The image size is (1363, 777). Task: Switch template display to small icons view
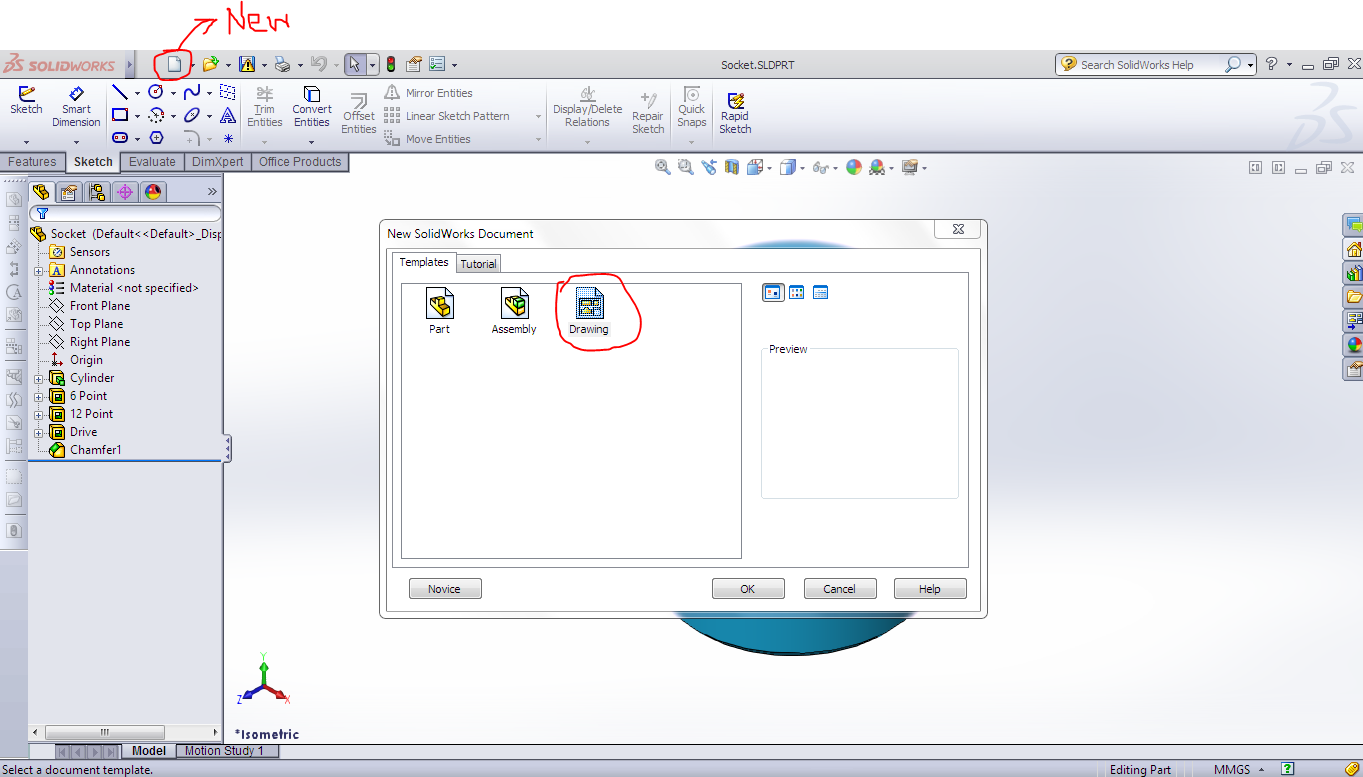click(797, 292)
